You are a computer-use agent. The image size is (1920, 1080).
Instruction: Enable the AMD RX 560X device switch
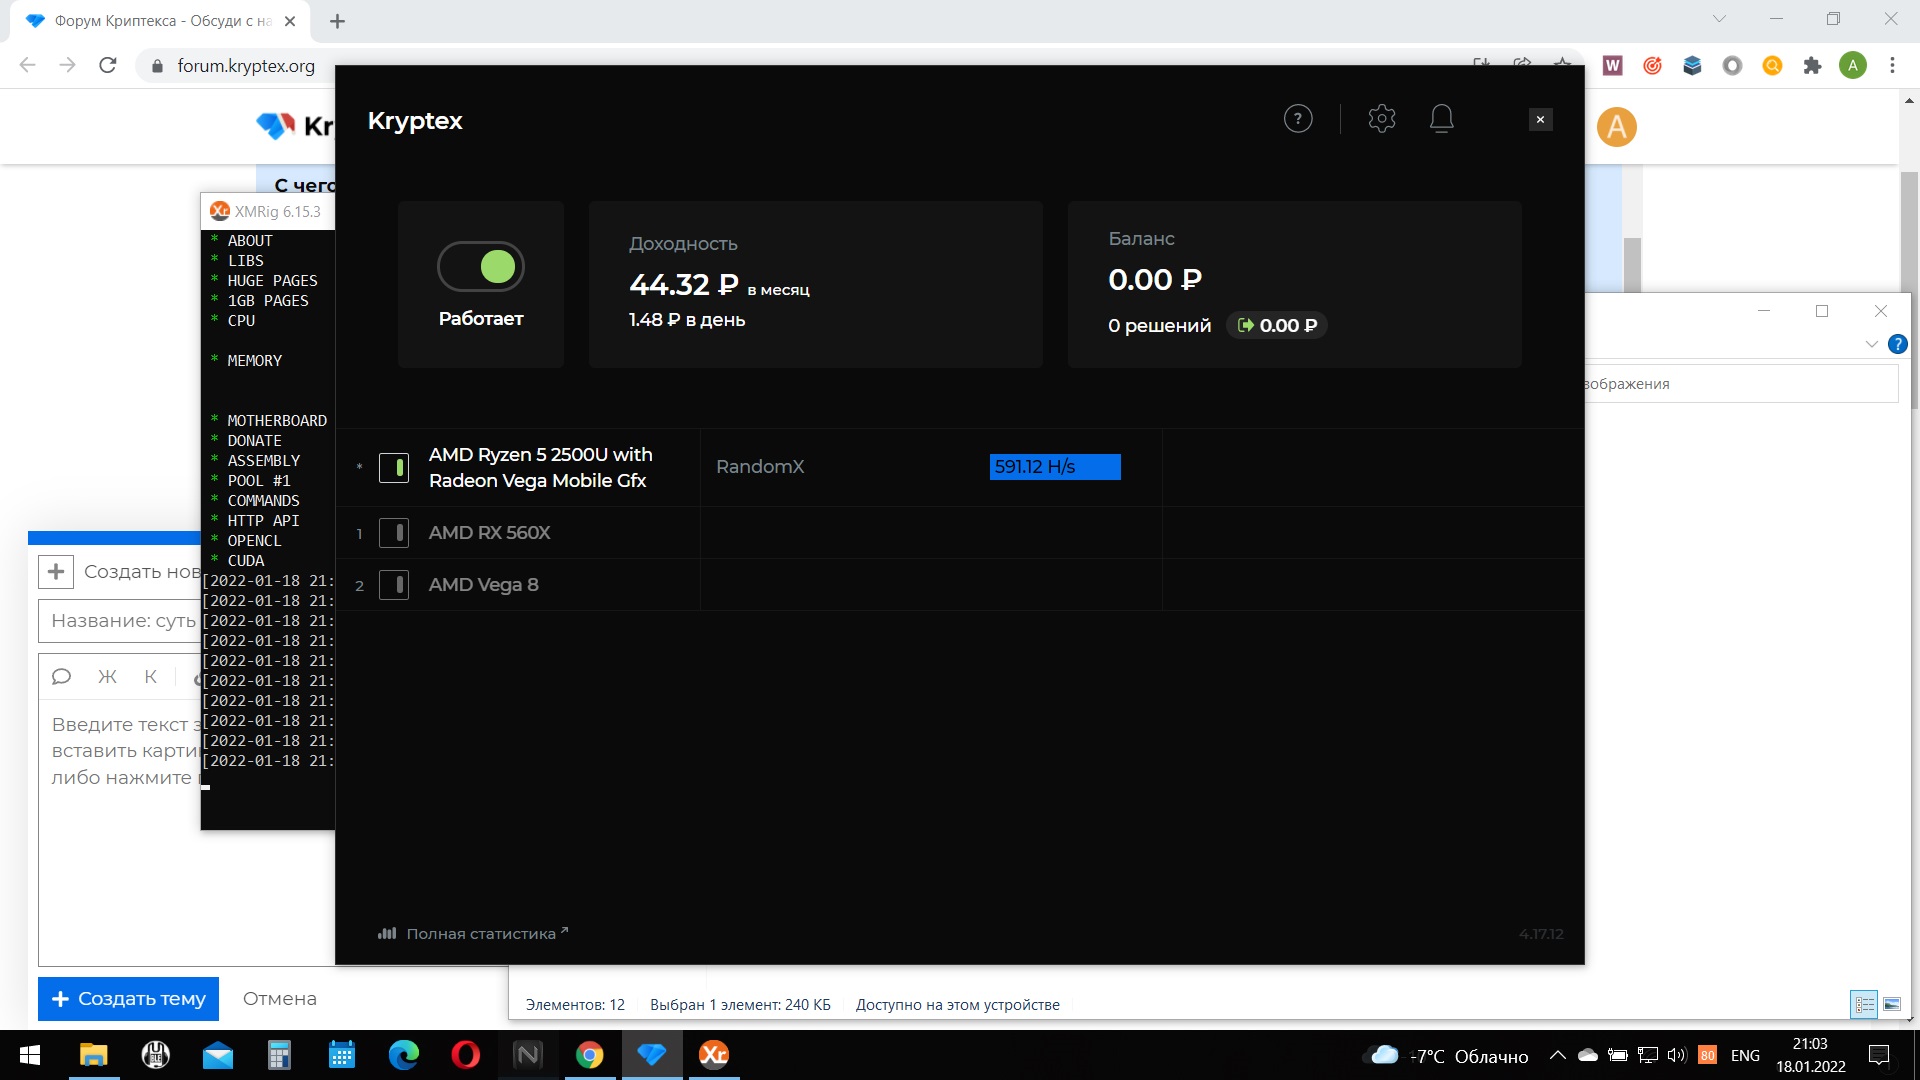point(394,532)
